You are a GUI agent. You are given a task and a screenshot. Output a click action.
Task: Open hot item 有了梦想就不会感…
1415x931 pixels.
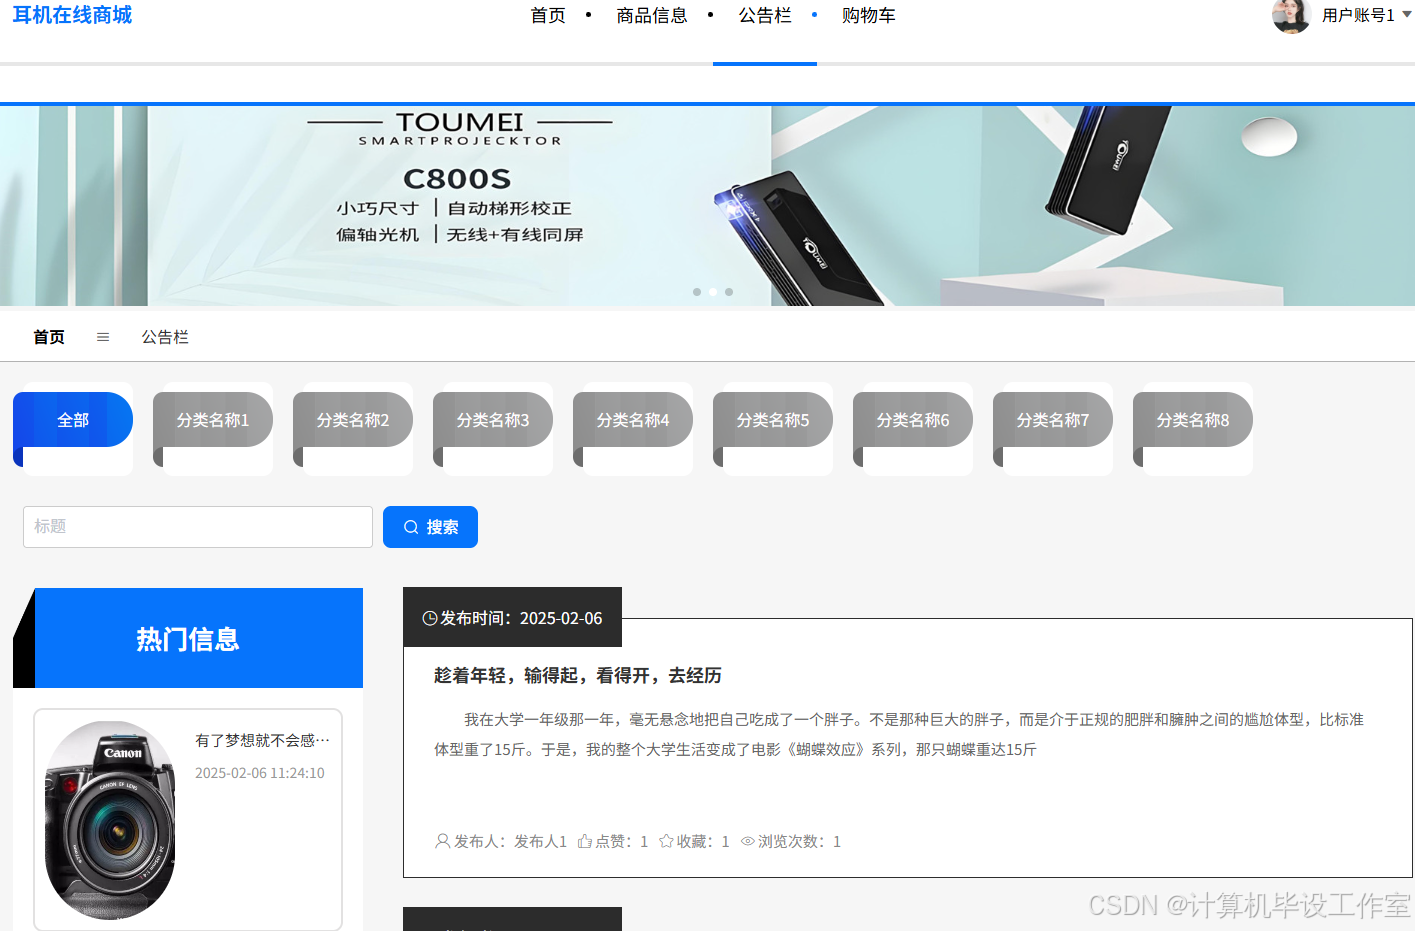[262, 740]
